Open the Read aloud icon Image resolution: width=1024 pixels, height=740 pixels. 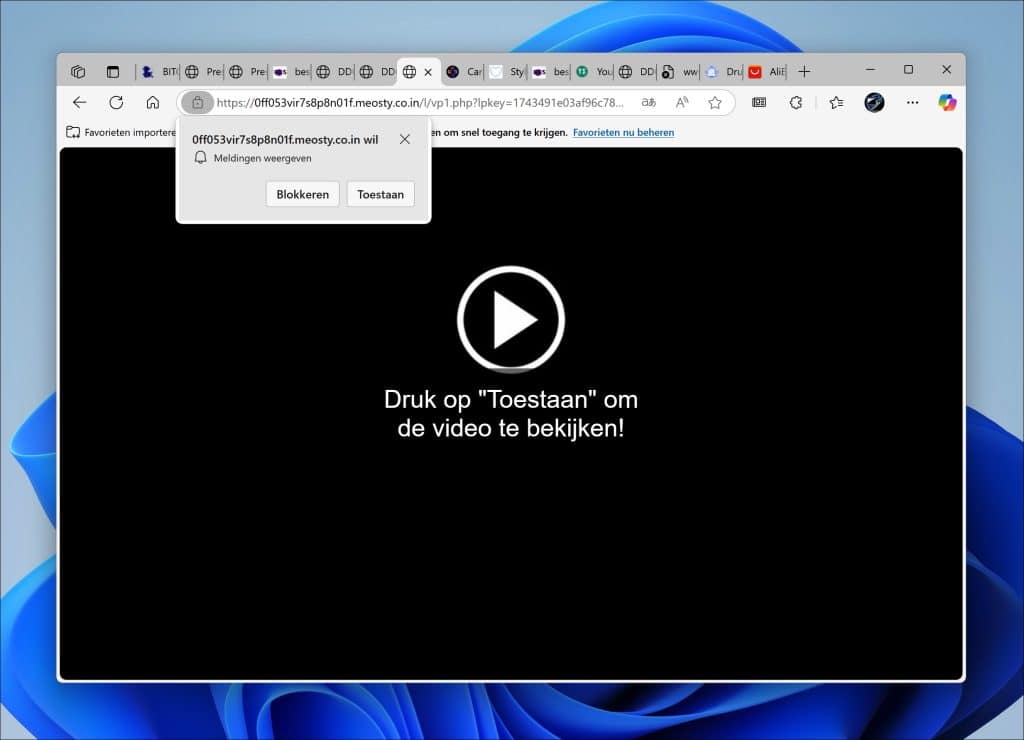click(x=682, y=102)
